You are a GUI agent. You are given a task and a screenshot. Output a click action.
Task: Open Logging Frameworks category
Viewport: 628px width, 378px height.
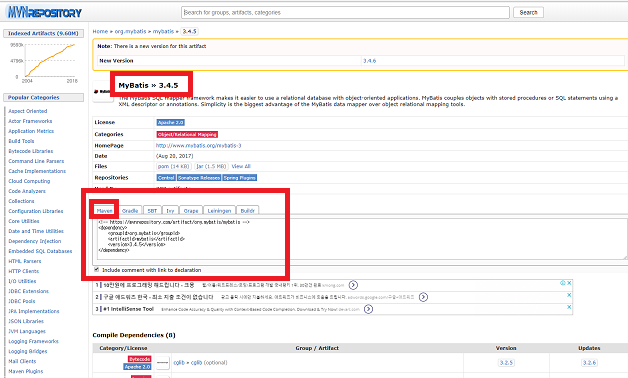click(x=33, y=341)
